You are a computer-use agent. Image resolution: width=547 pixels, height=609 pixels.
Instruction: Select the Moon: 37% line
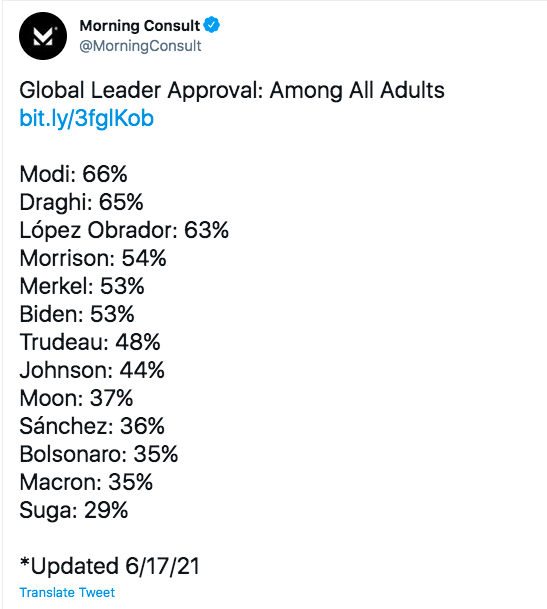pyautogui.click(x=77, y=398)
